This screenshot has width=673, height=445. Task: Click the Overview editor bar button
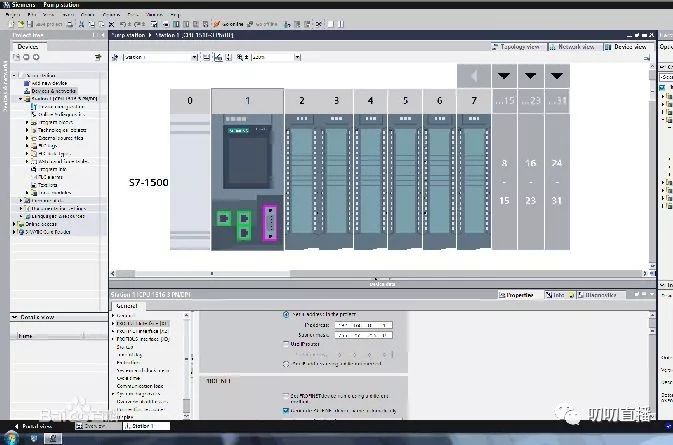[97, 426]
